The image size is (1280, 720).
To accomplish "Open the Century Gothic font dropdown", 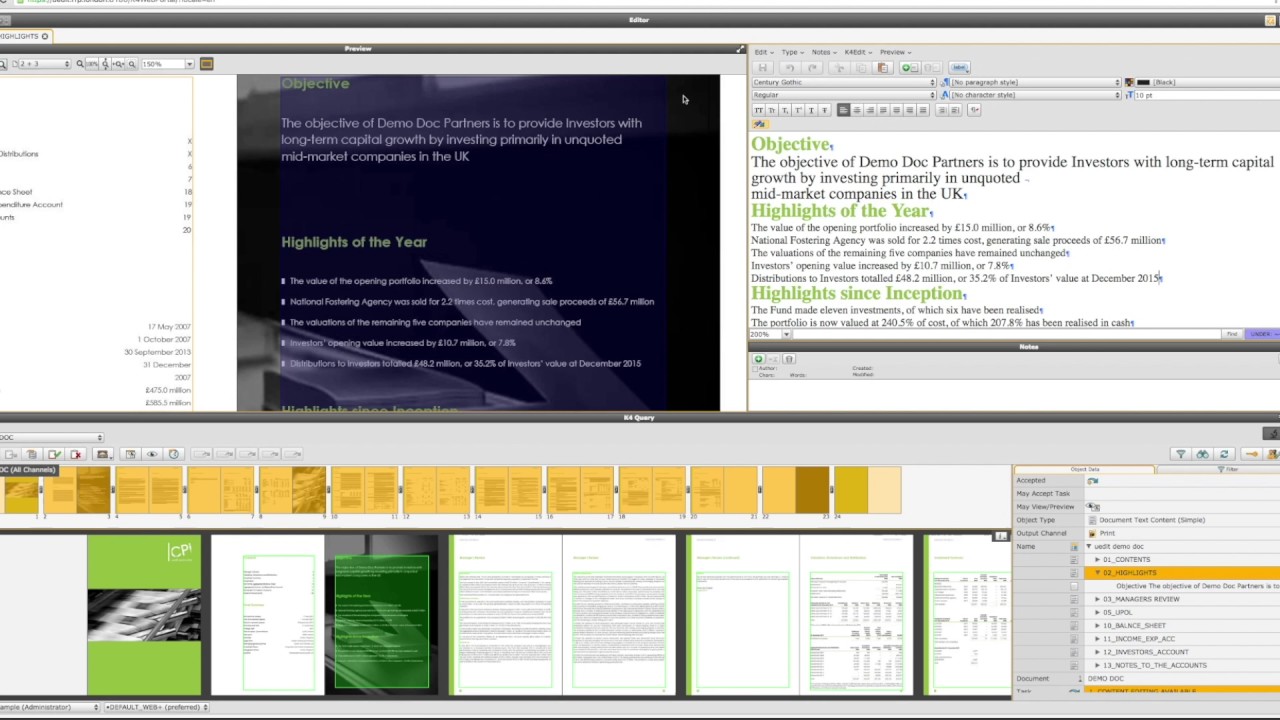I will click(x=844, y=82).
